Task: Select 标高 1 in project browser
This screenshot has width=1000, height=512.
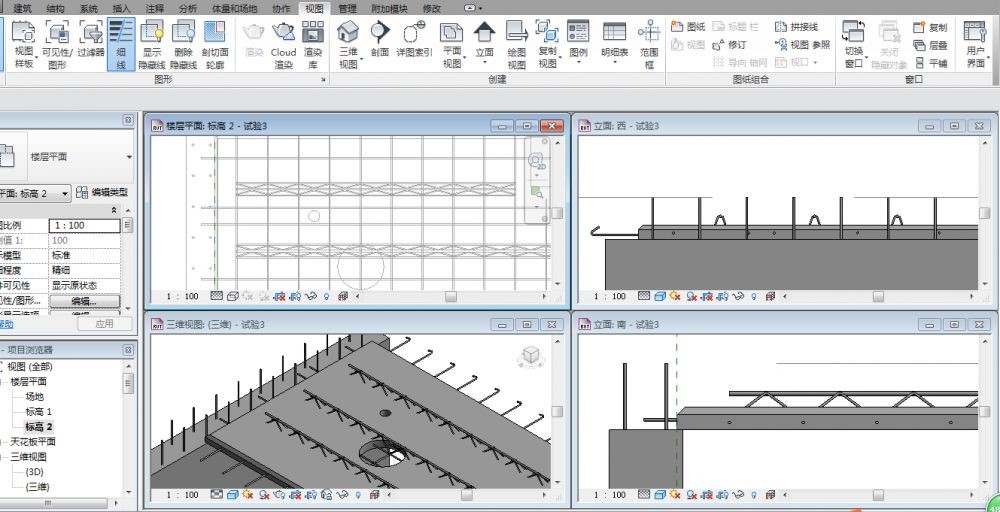Action: [x=39, y=412]
